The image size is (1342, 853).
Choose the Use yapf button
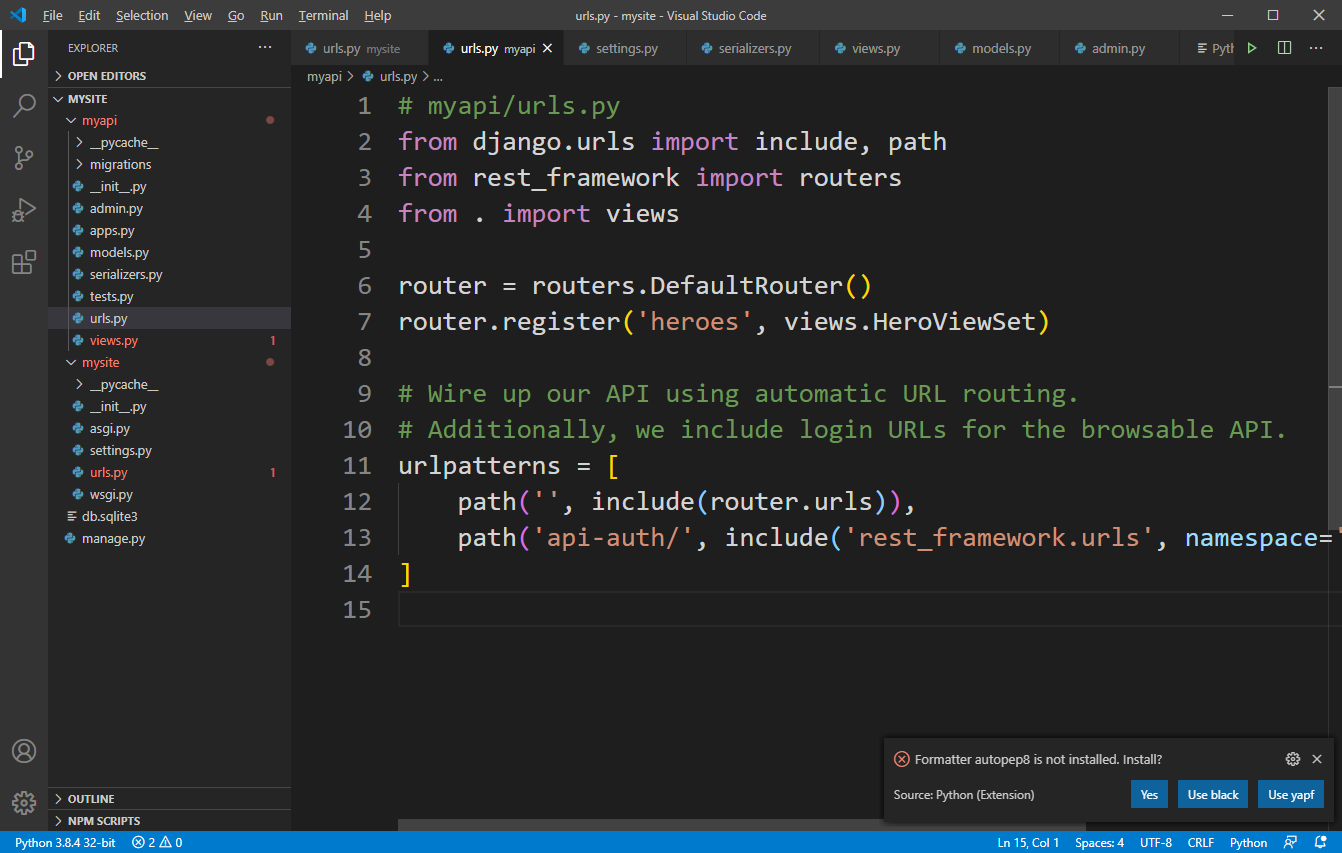click(1291, 795)
